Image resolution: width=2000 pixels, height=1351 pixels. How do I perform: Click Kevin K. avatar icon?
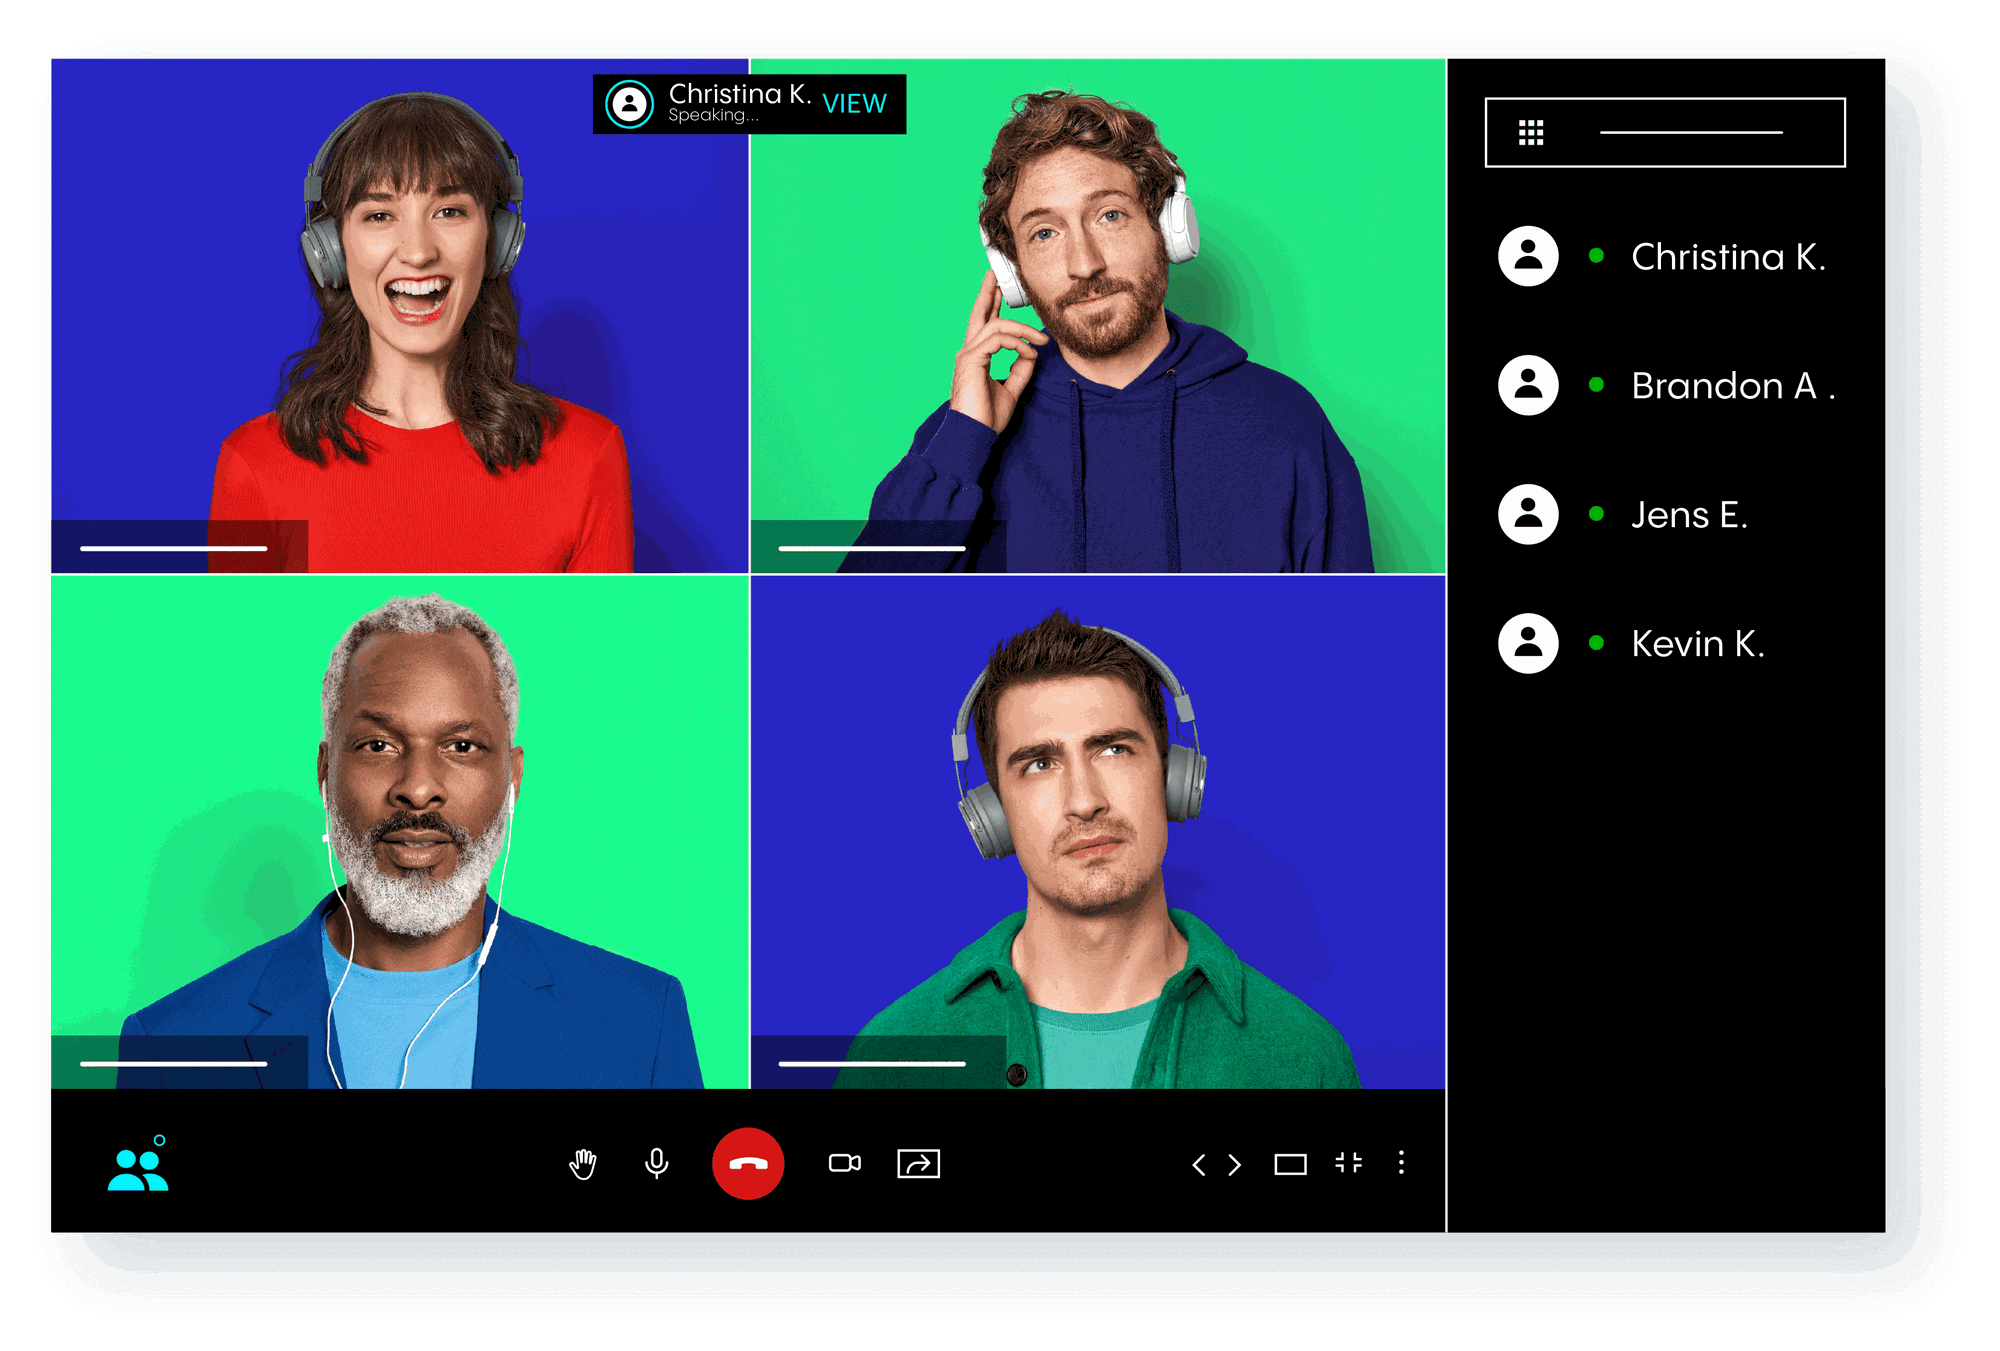click(1528, 643)
